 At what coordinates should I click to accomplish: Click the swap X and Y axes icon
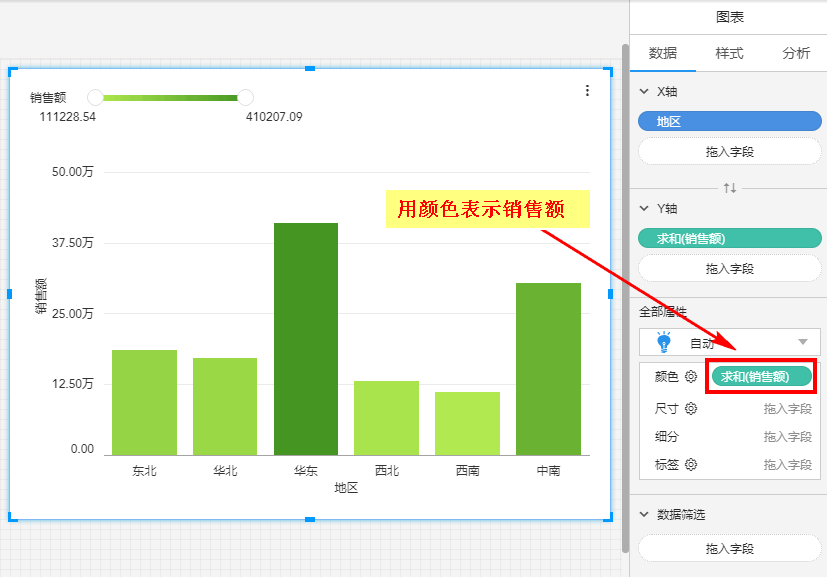click(x=730, y=188)
